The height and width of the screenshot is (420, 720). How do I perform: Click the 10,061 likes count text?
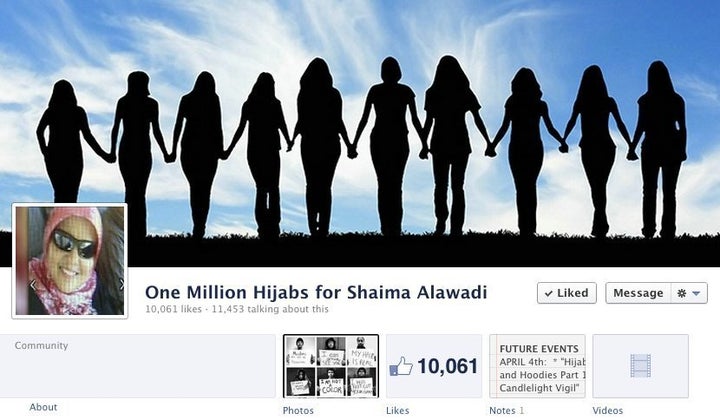click(x=173, y=309)
